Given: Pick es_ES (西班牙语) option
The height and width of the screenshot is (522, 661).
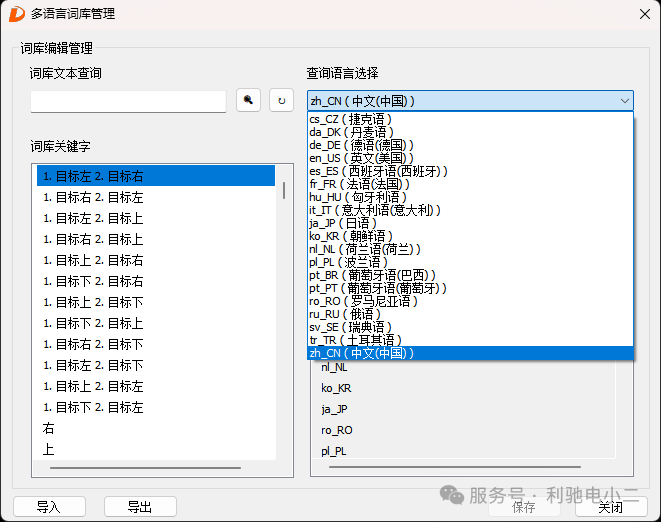Looking at the screenshot, I should [x=470, y=171].
